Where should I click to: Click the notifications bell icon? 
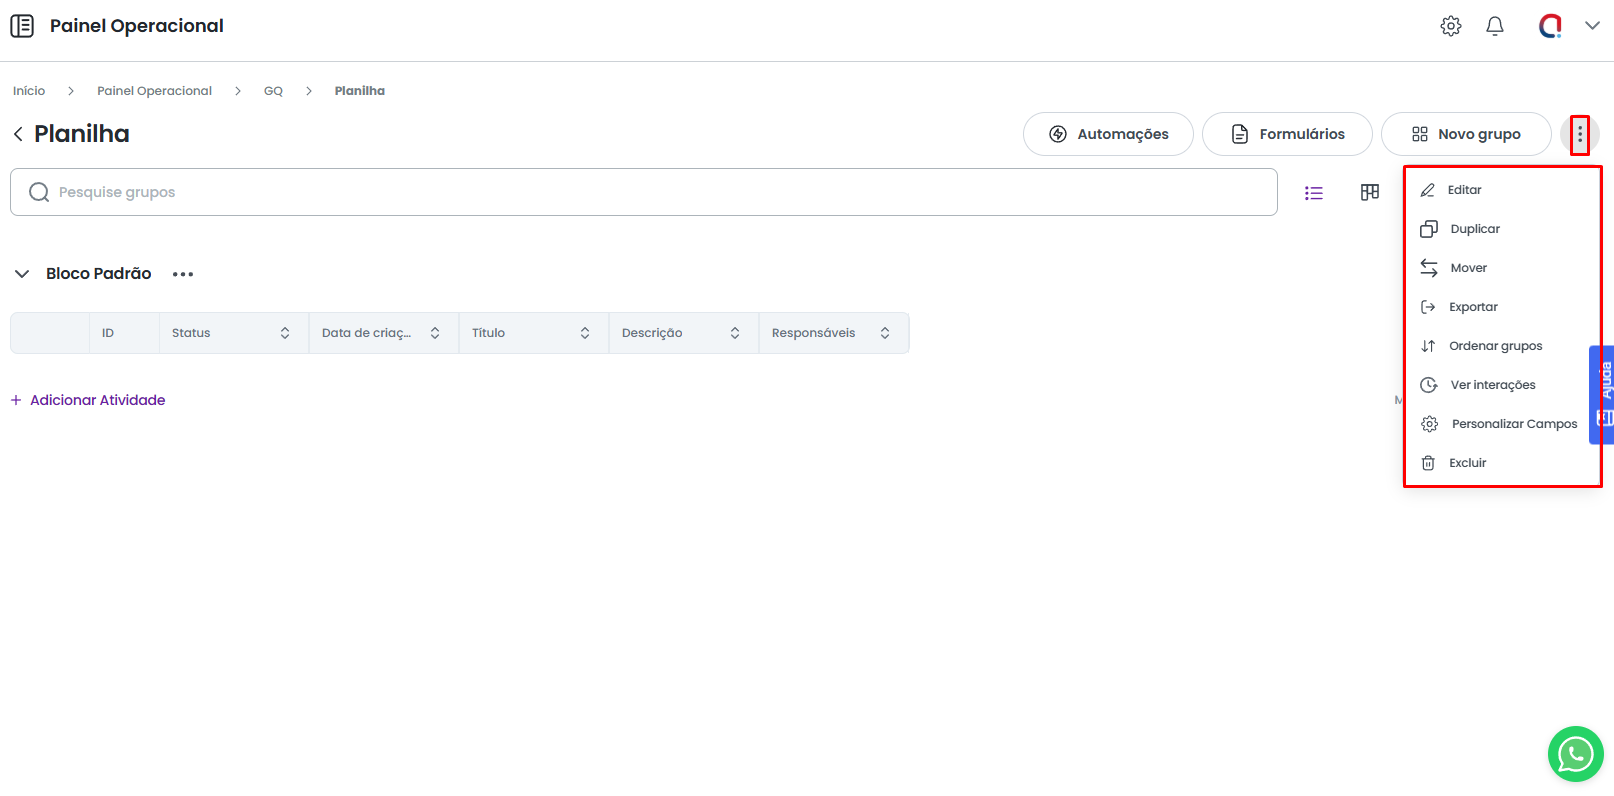point(1494,26)
